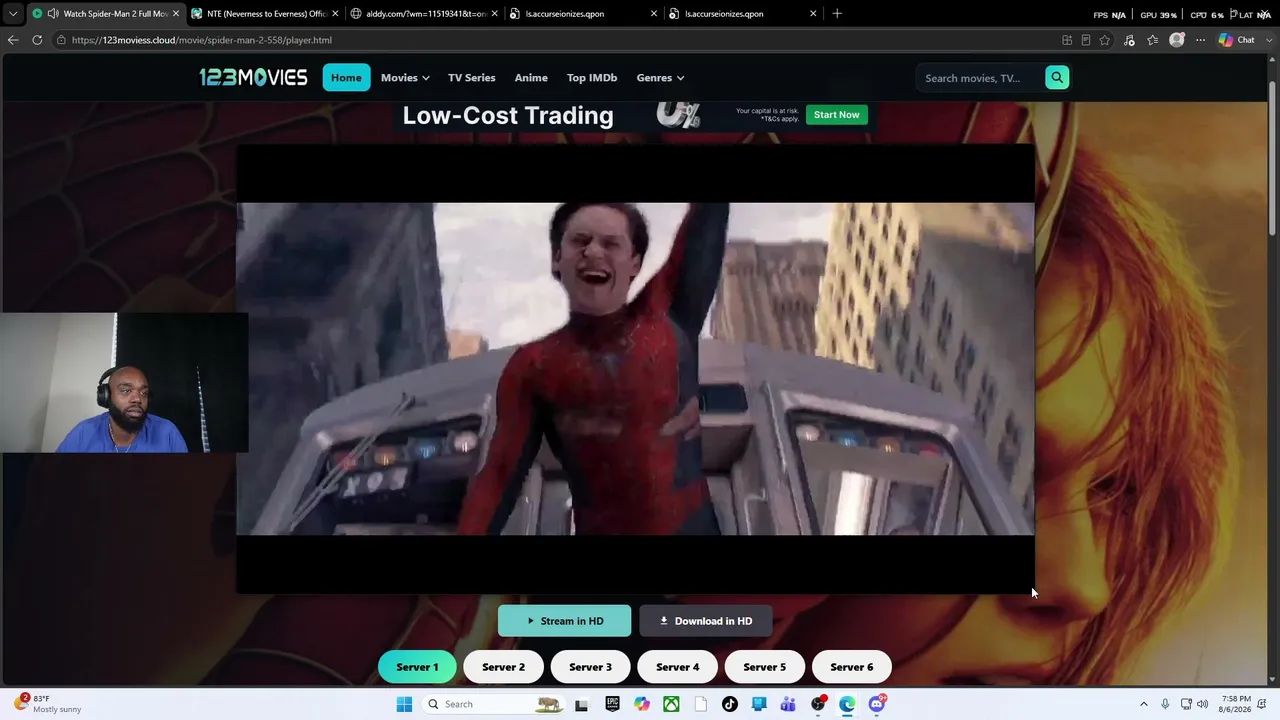This screenshot has height=720, width=1280.
Task: Go back using the browser back arrow
Action: (13, 40)
